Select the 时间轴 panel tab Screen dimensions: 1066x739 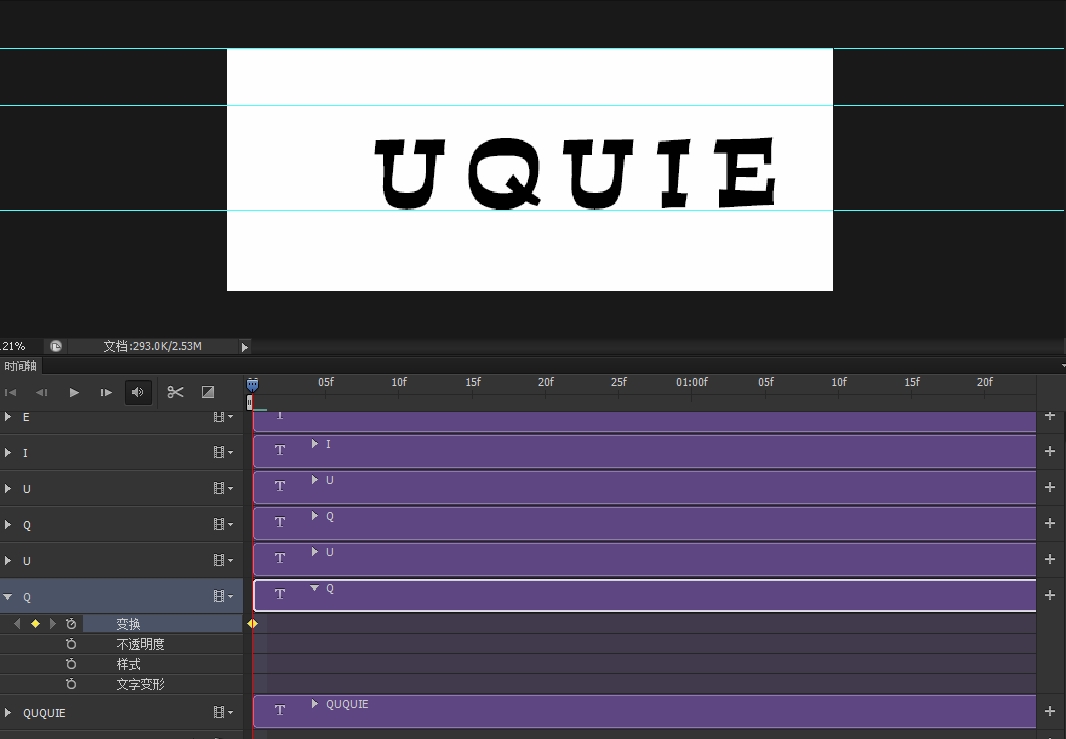(20, 367)
